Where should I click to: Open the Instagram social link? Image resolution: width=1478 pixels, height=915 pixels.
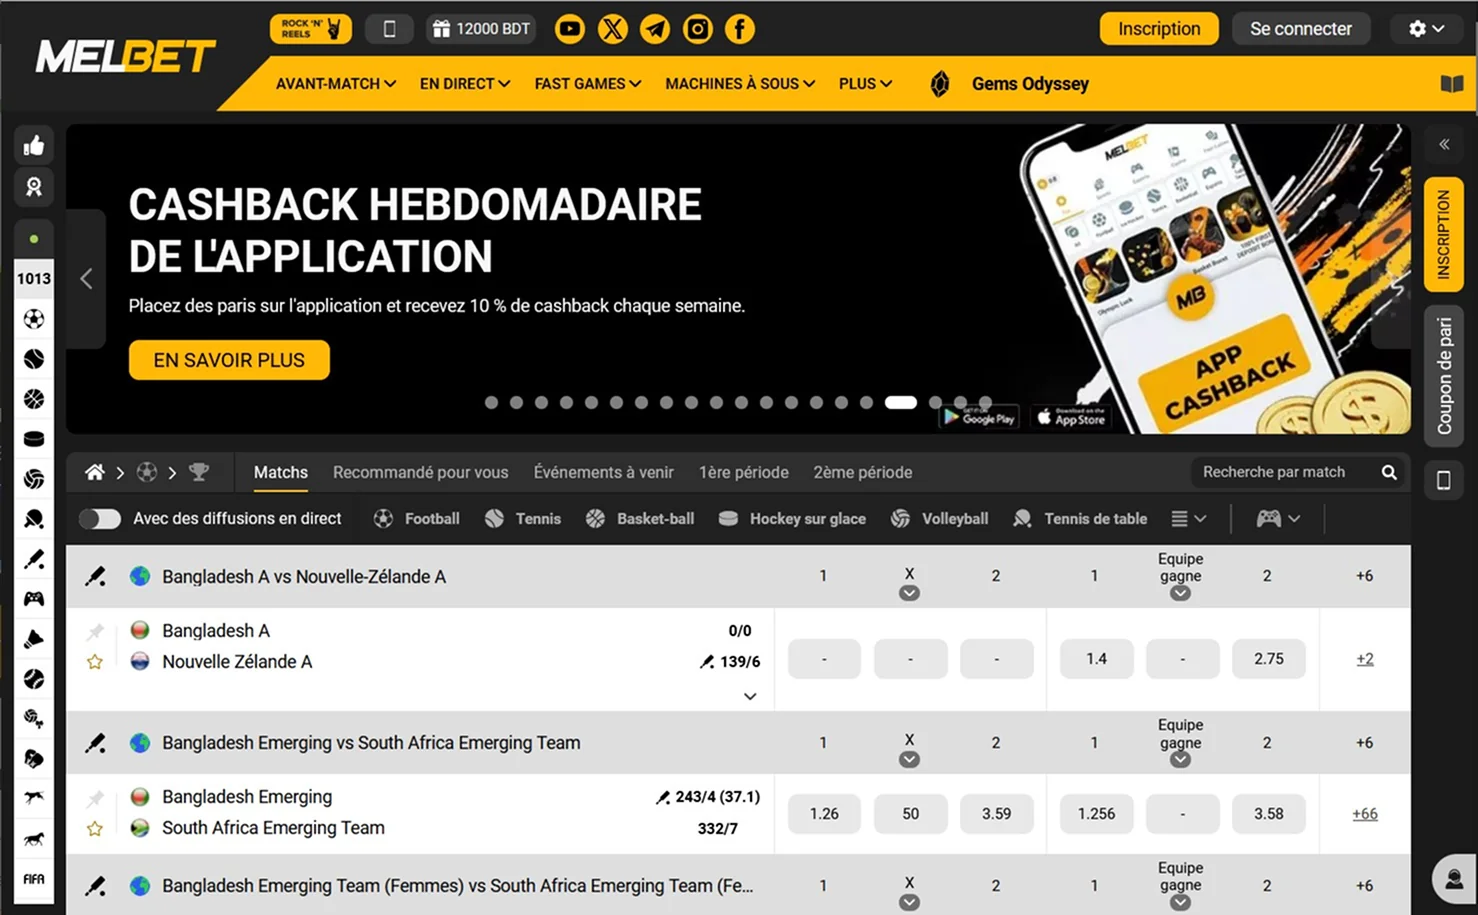(x=698, y=29)
